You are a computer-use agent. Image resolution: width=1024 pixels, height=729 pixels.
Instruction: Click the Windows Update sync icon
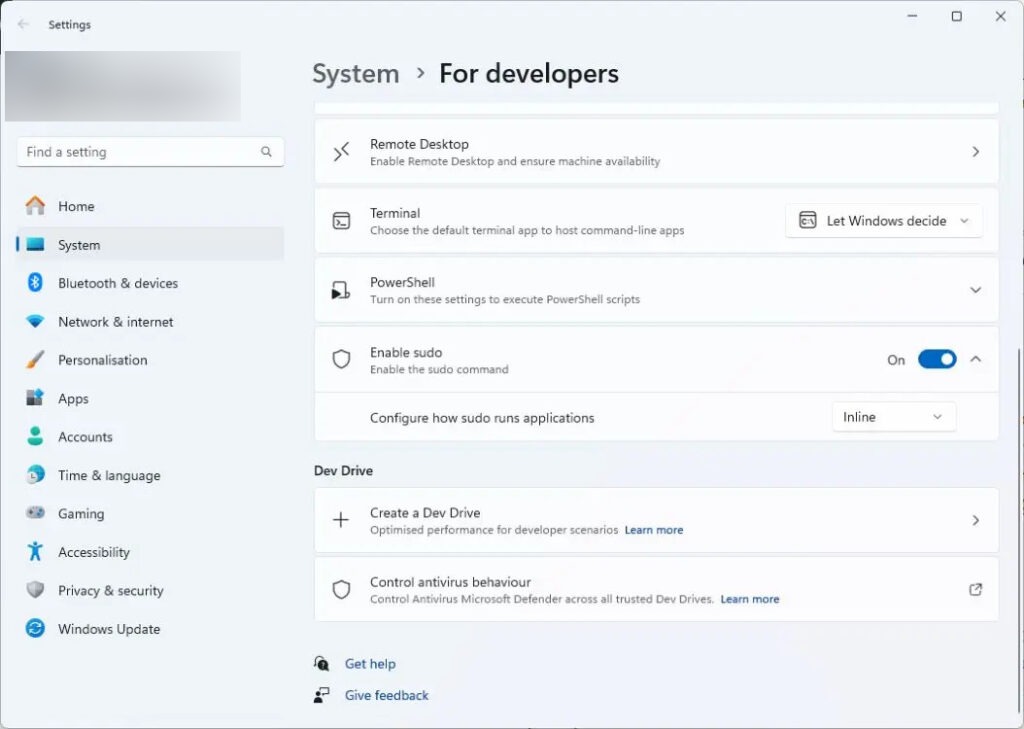(35, 629)
